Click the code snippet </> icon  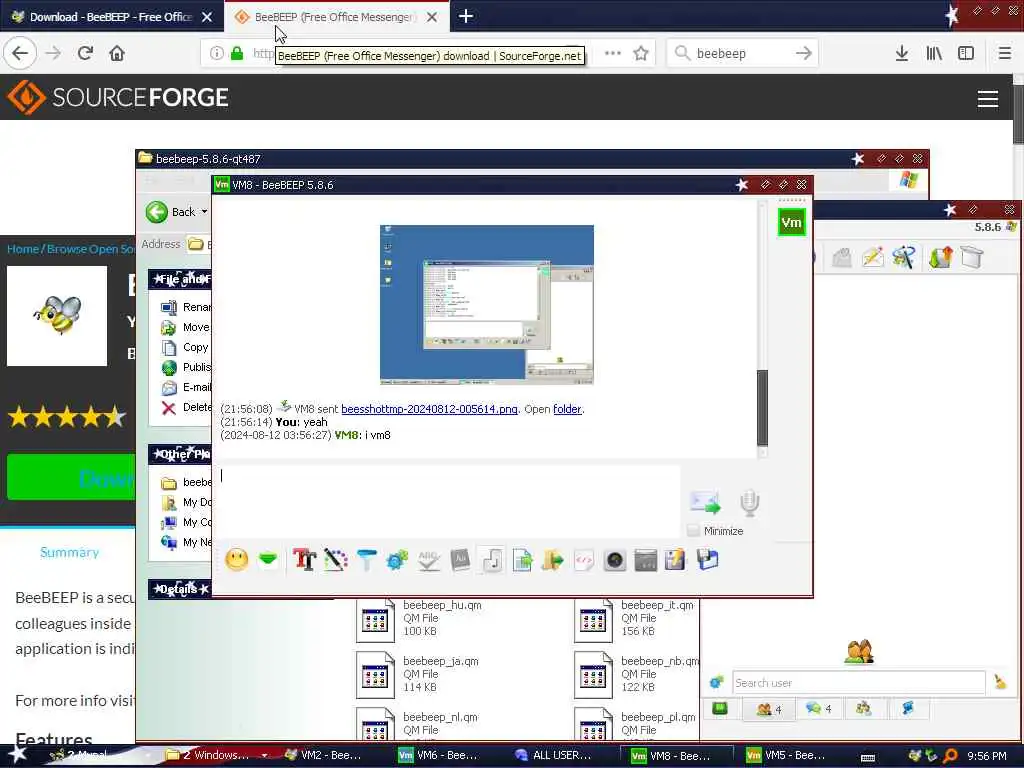[583, 560]
